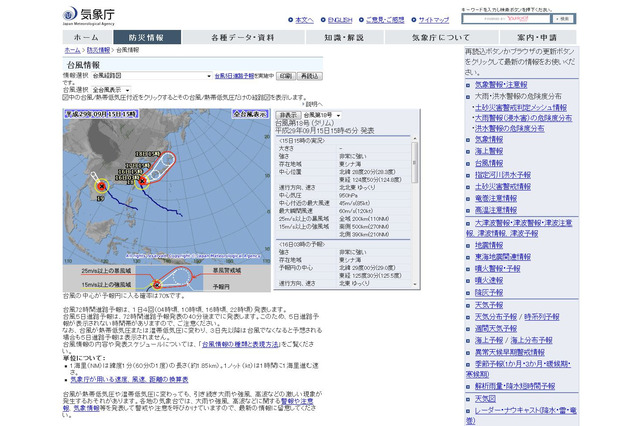The image size is (640, 426).
Task: Open 気象庁が用いる速度、風速、距離の換算表 link
Action: (129, 379)
